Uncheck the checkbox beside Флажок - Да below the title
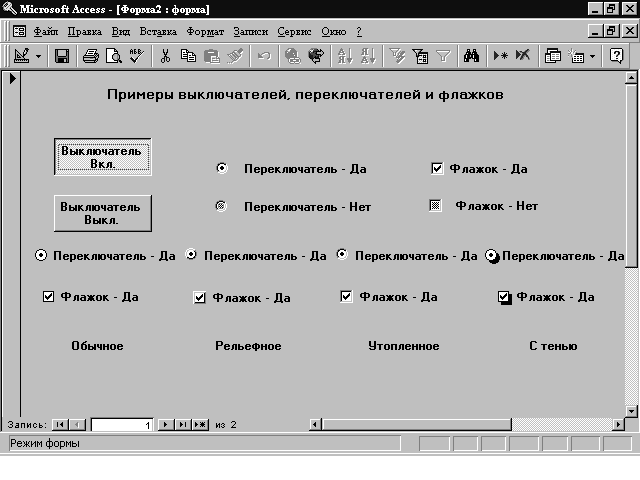This screenshot has height=480, width=640. click(x=437, y=168)
